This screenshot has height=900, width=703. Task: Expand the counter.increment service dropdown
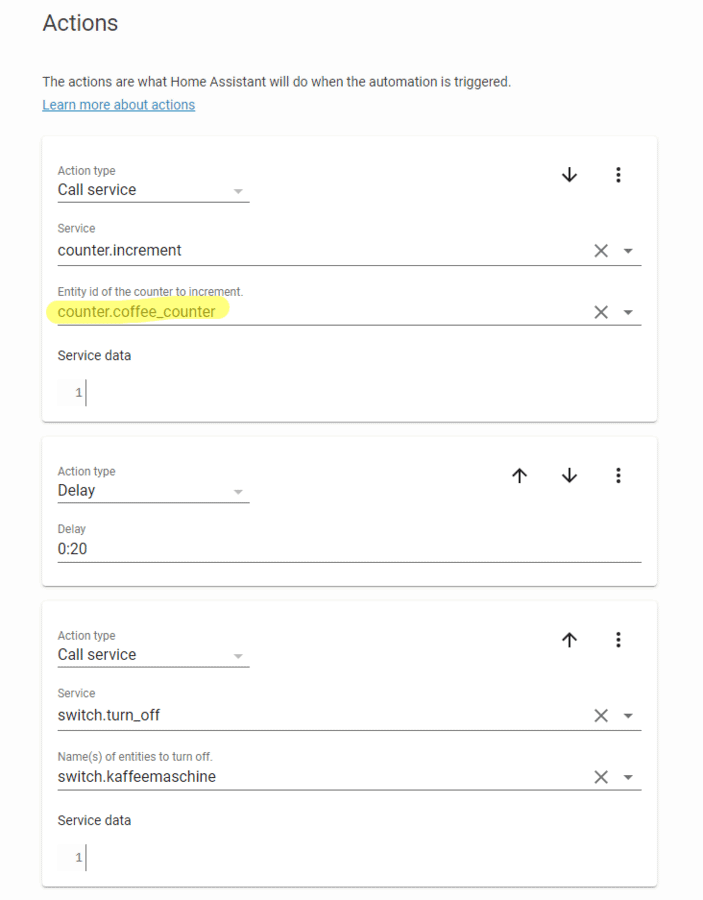click(628, 251)
